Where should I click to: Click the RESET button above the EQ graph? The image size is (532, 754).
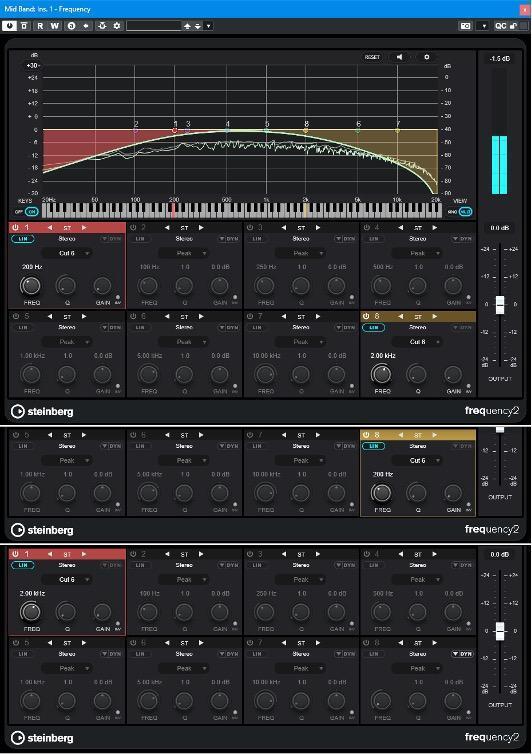coord(372,57)
